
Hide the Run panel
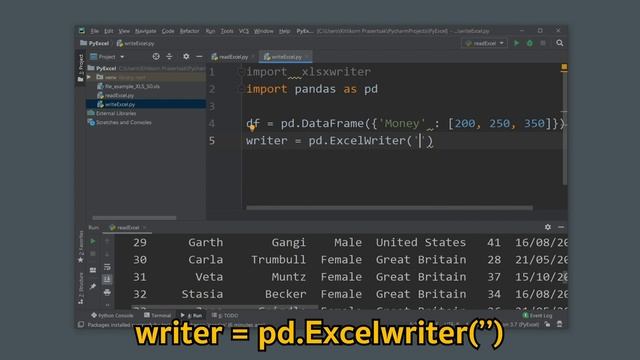pyautogui.click(x=561, y=227)
